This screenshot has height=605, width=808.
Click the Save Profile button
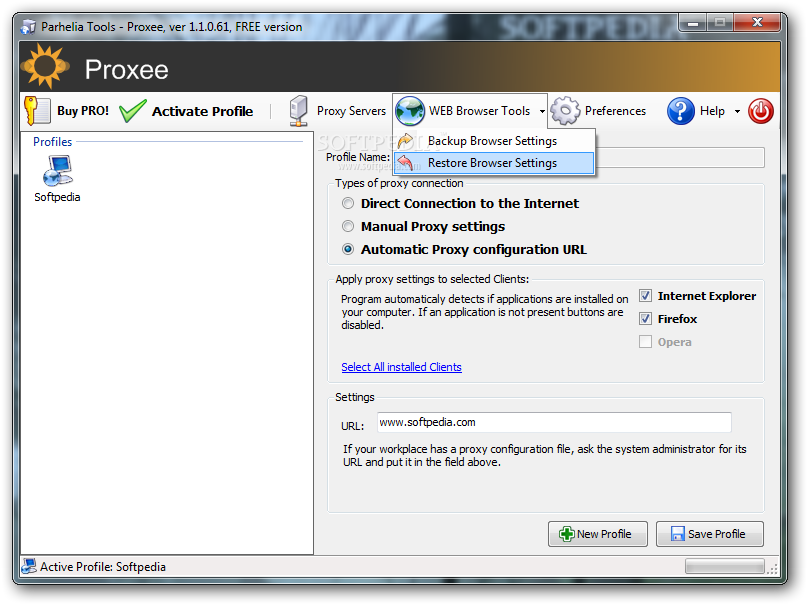pyautogui.click(x=710, y=534)
